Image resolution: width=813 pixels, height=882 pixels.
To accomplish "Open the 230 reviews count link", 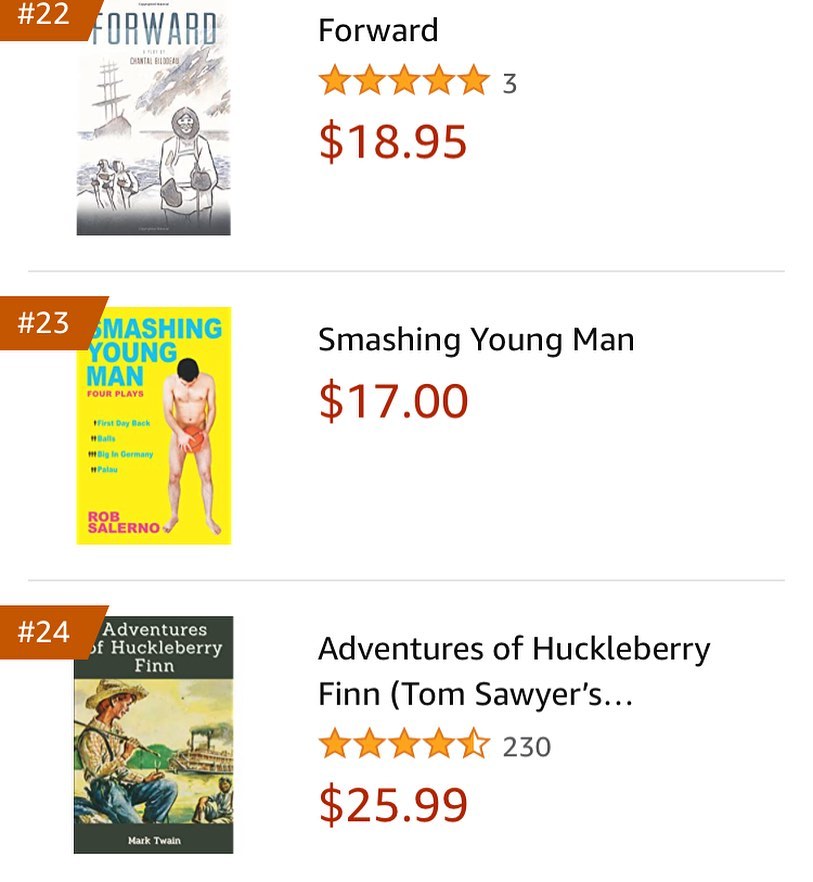I will (x=526, y=746).
